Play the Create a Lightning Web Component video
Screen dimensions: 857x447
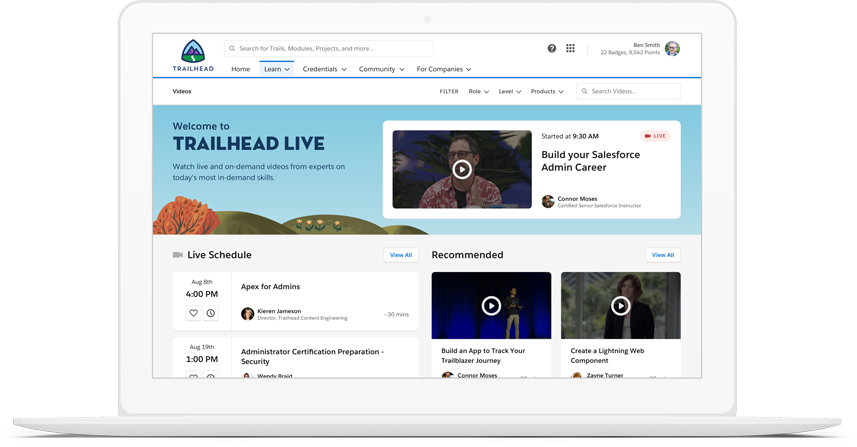tap(620, 305)
